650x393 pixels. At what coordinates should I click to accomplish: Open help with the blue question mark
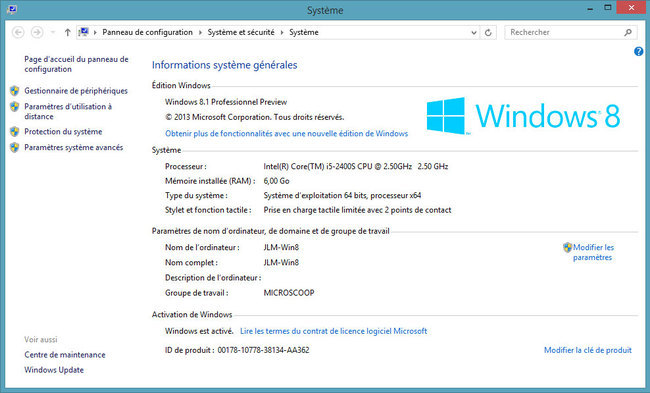tap(638, 51)
